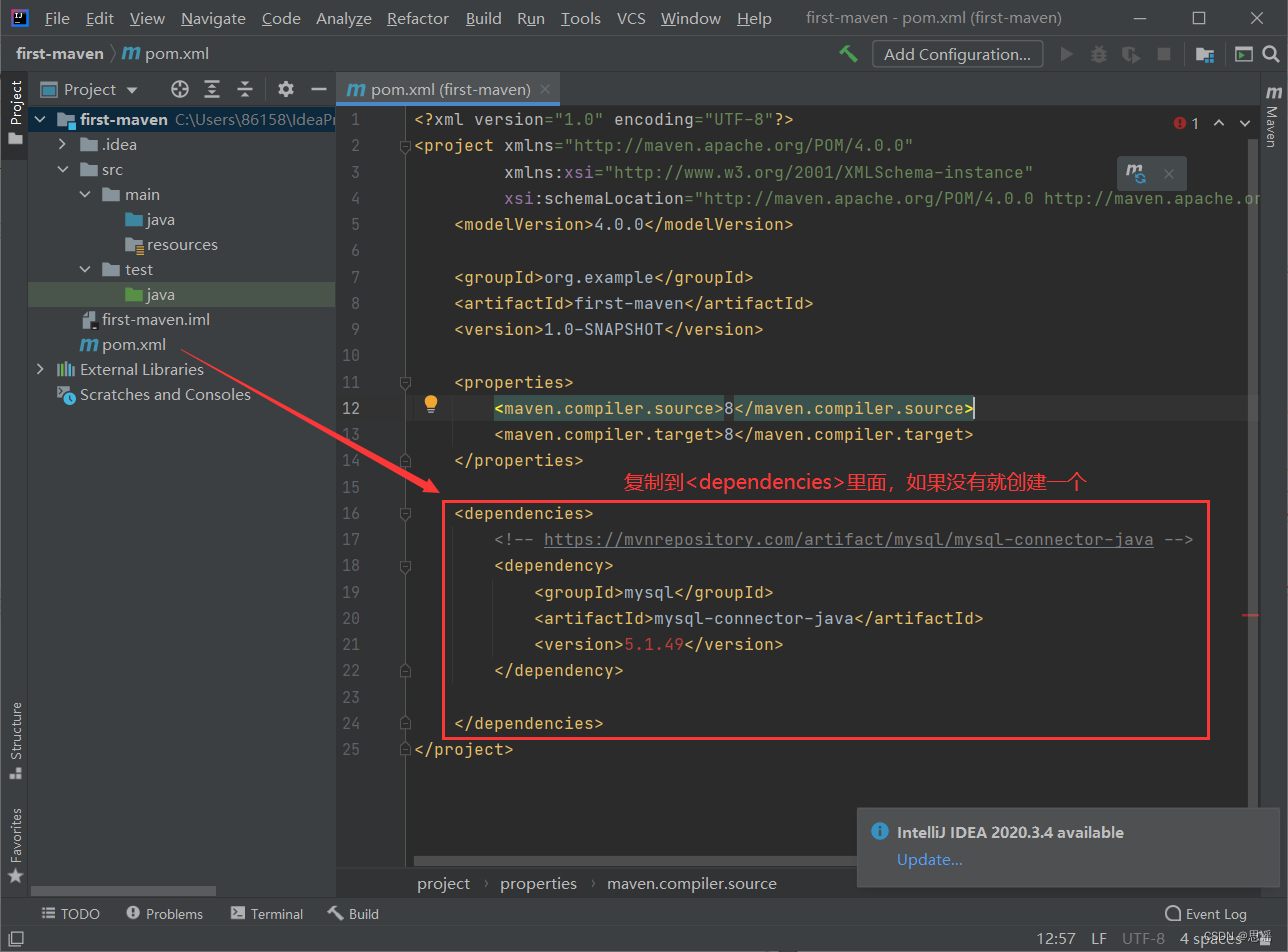The width and height of the screenshot is (1288, 952).
Task: Click the Load Maven Changes floating icon
Action: tap(1136, 173)
